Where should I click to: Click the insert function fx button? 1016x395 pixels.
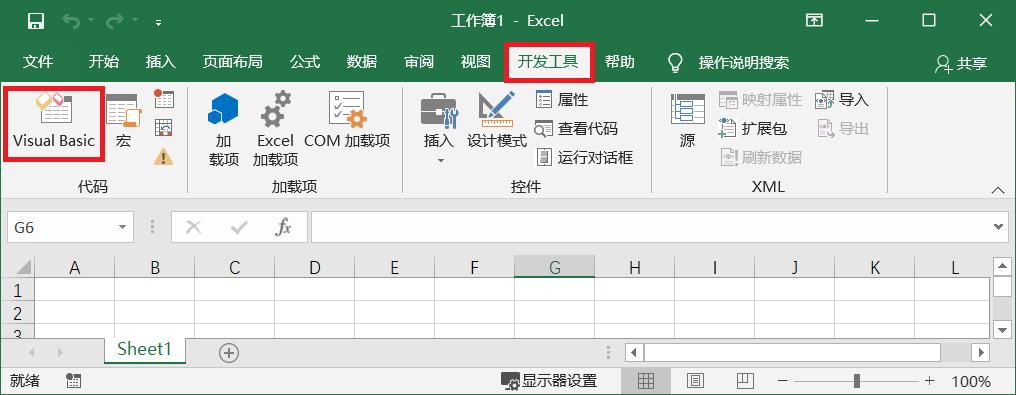(283, 227)
